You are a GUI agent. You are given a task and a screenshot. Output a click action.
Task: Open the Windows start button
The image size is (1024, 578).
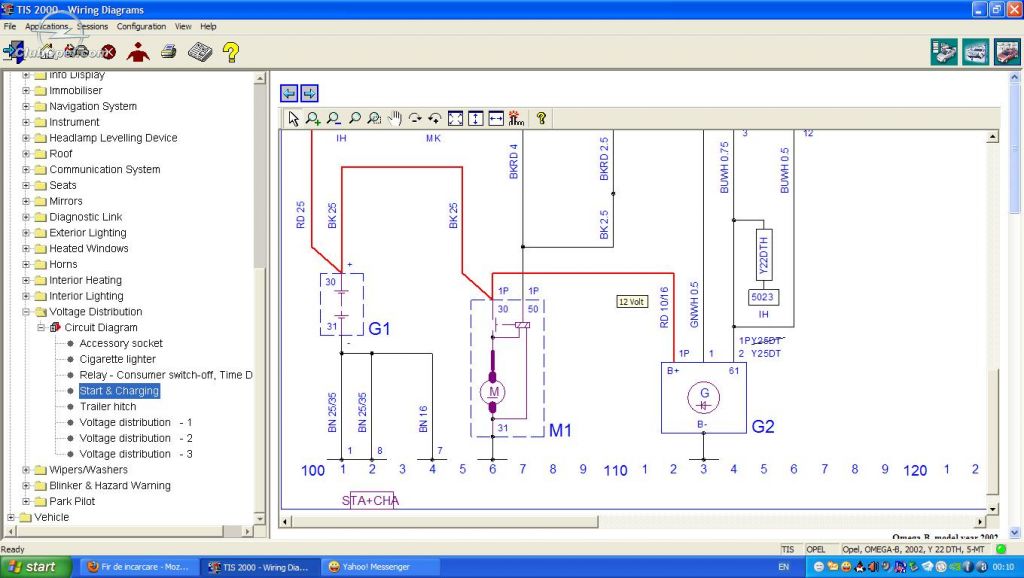[x=34, y=566]
